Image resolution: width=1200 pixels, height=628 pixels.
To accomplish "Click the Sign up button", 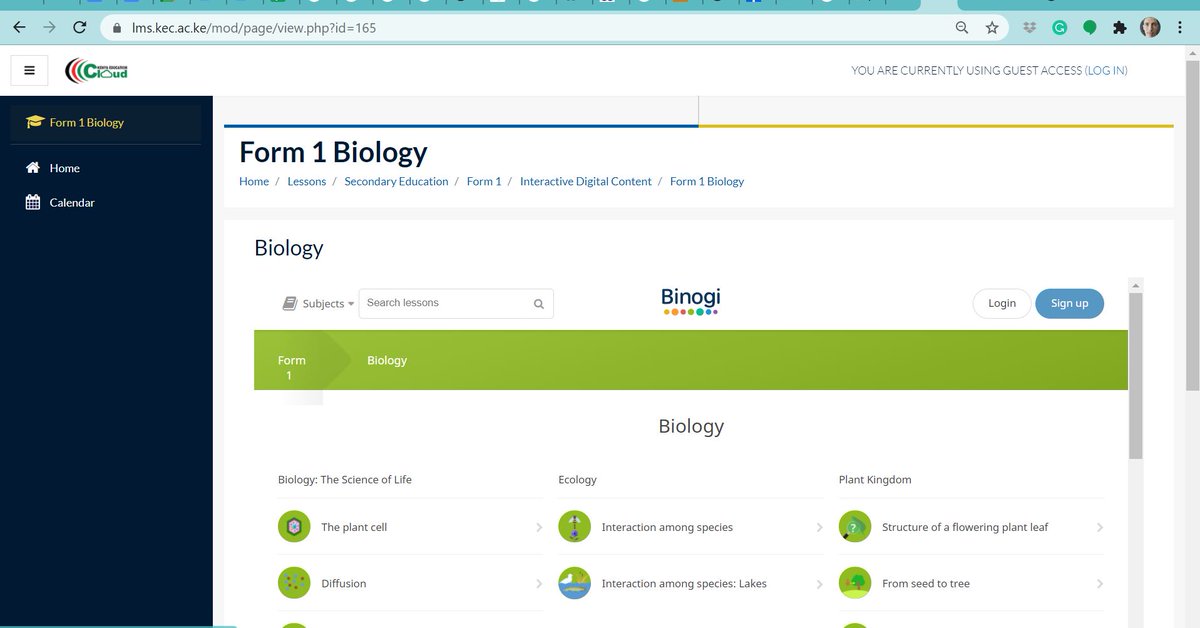I will (1069, 302).
